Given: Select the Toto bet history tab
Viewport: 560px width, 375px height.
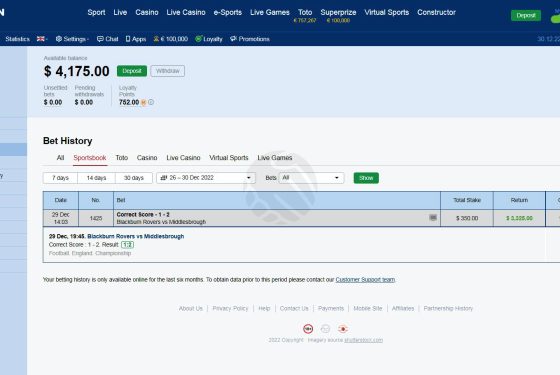Looking at the screenshot, I should click(x=122, y=158).
